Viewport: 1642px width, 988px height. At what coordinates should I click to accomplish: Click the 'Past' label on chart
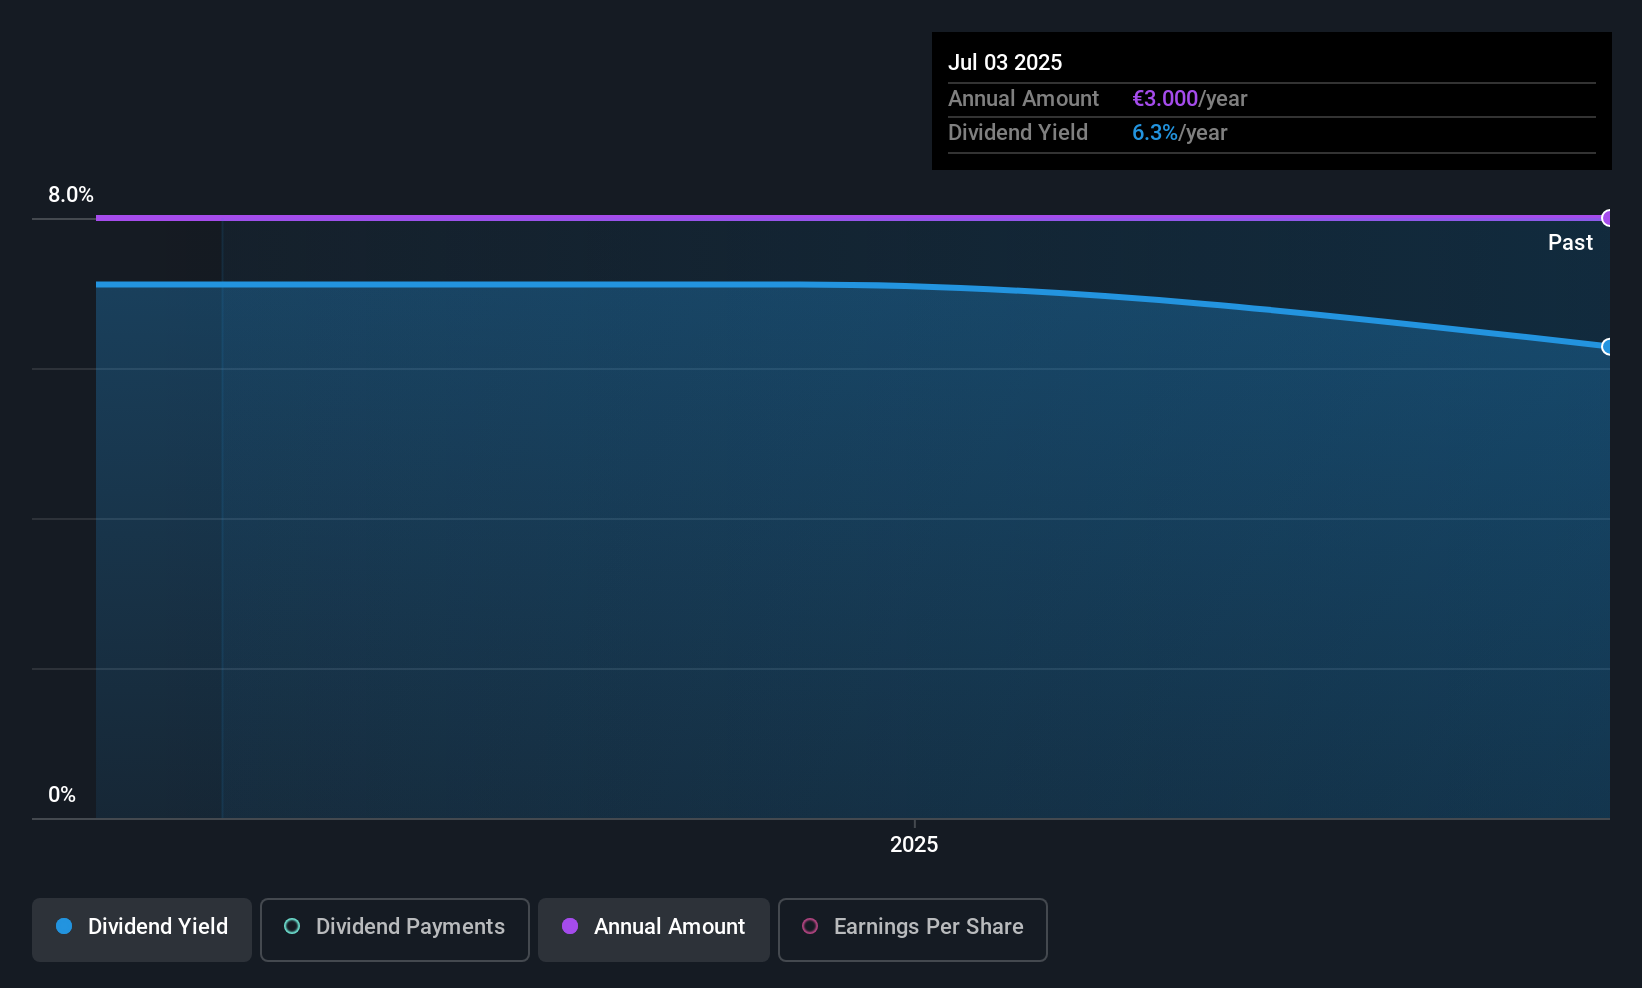click(1570, 243)
